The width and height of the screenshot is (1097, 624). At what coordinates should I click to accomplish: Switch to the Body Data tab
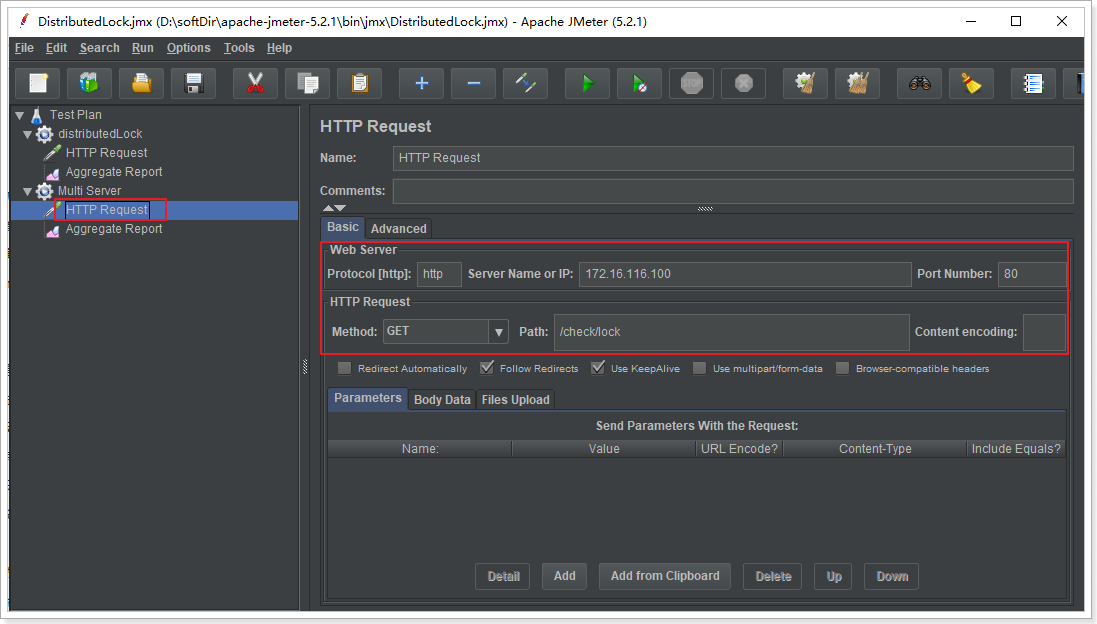442,399
